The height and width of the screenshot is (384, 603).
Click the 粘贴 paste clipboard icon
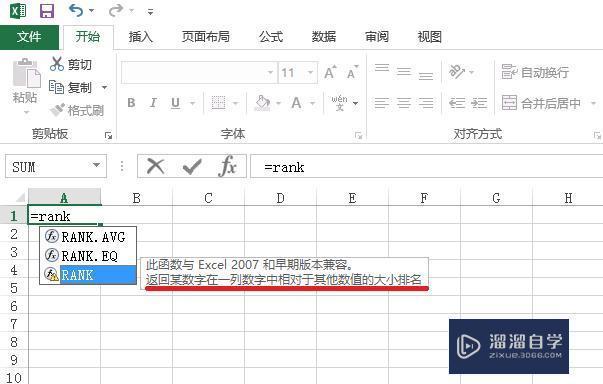(27, 73)
